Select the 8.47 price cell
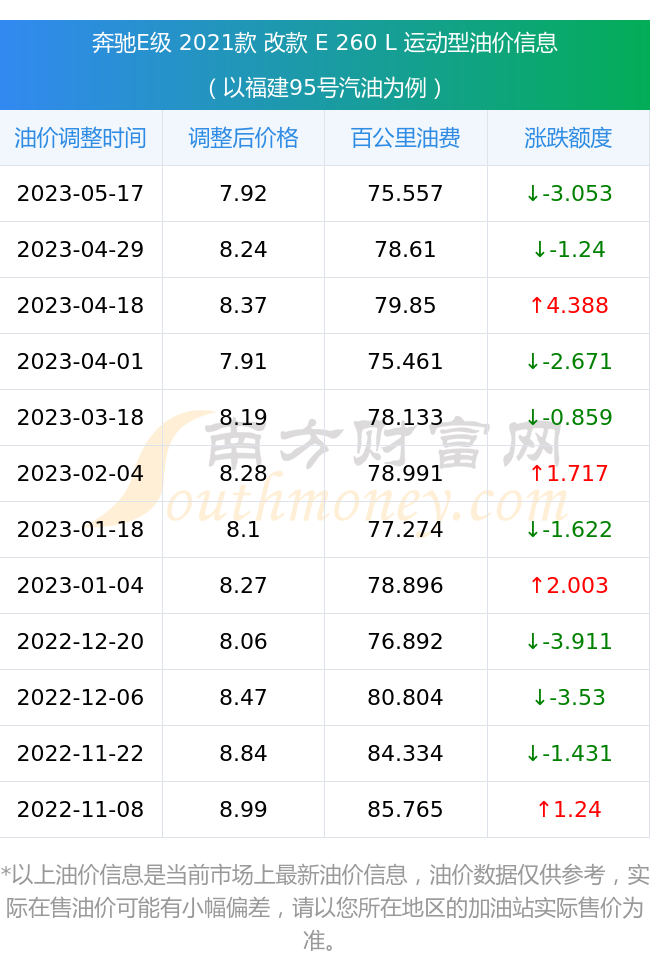This screenshot has height=957, width=650. pyautogui.click(x=244, y=697)
